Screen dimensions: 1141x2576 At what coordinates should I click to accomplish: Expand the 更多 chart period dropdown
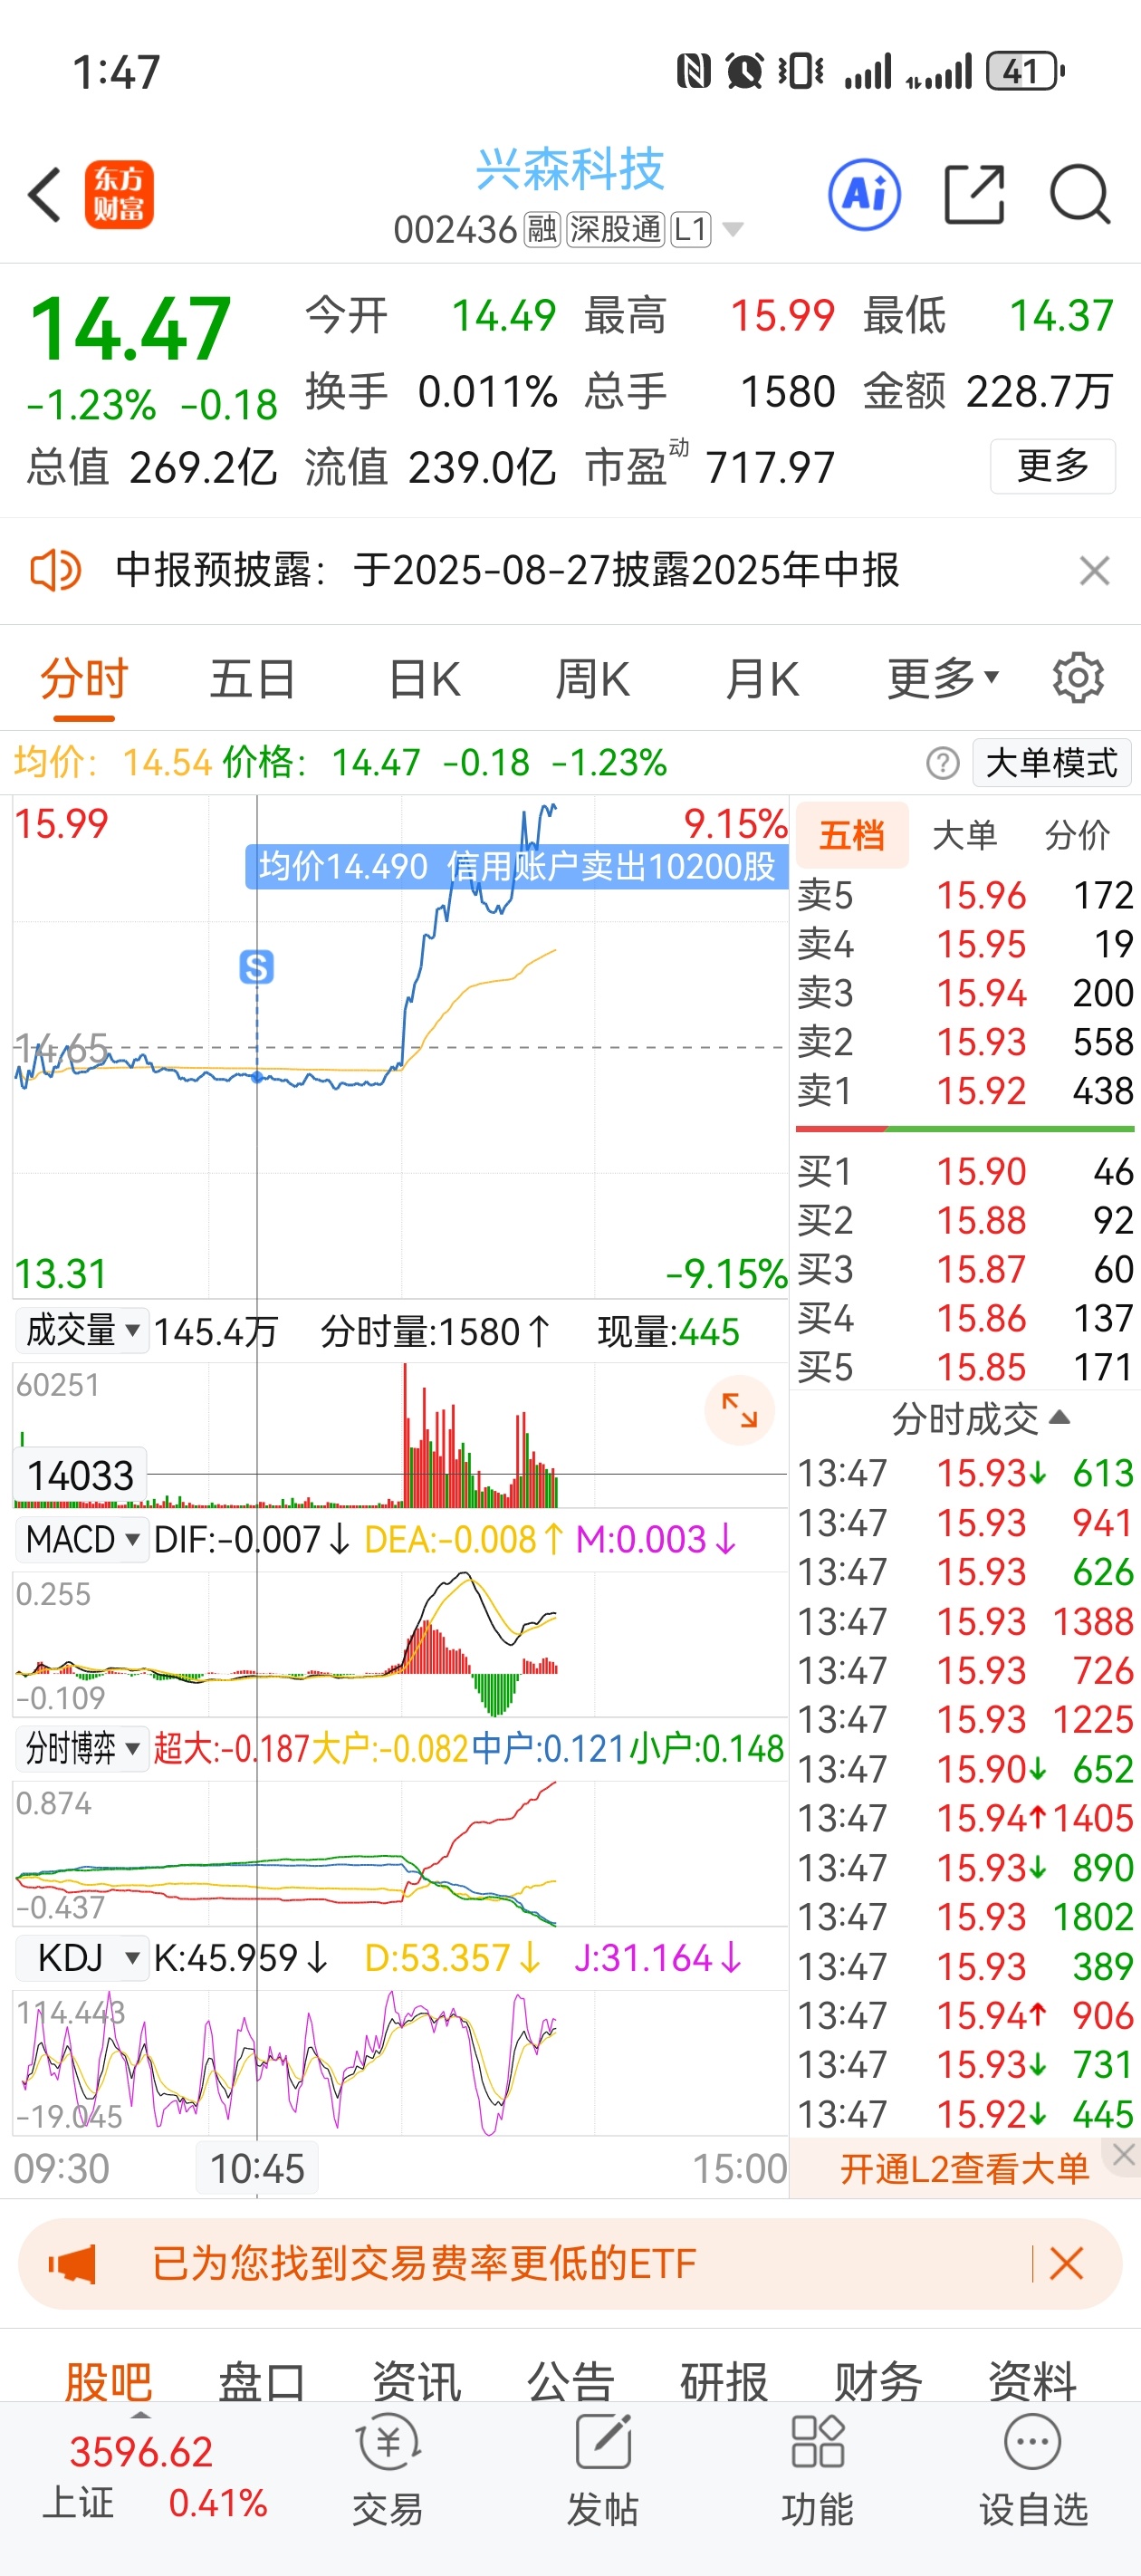(943, 679)
